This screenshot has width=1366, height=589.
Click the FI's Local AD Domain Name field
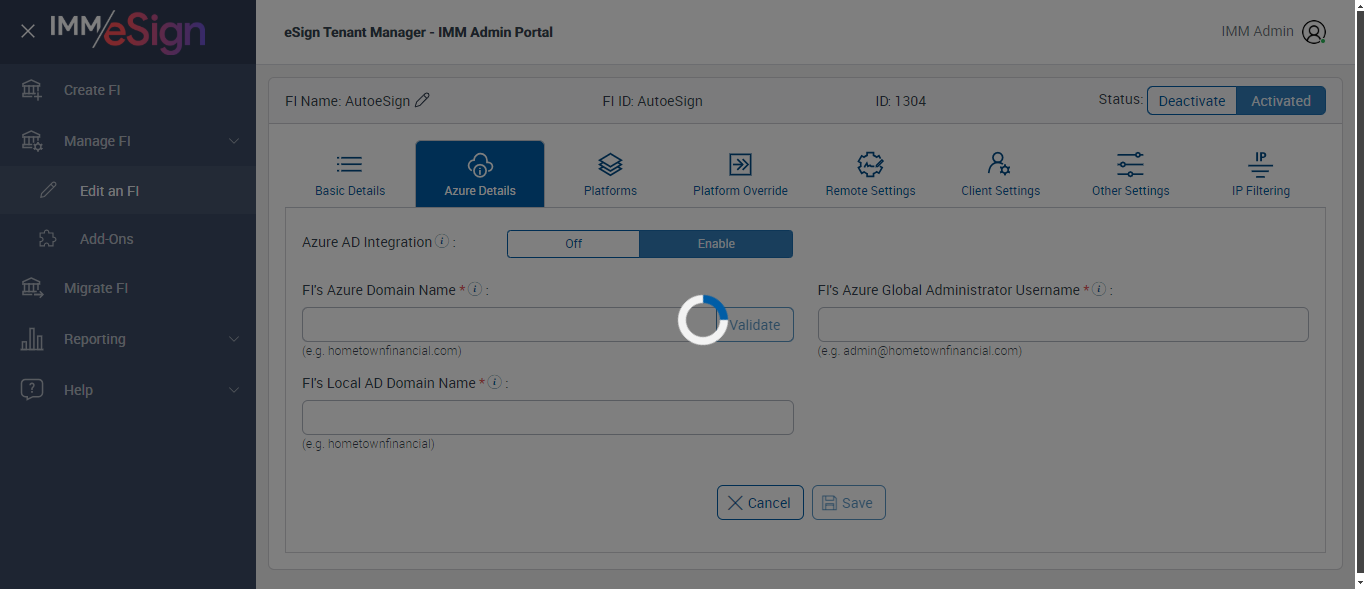point(548,418)
